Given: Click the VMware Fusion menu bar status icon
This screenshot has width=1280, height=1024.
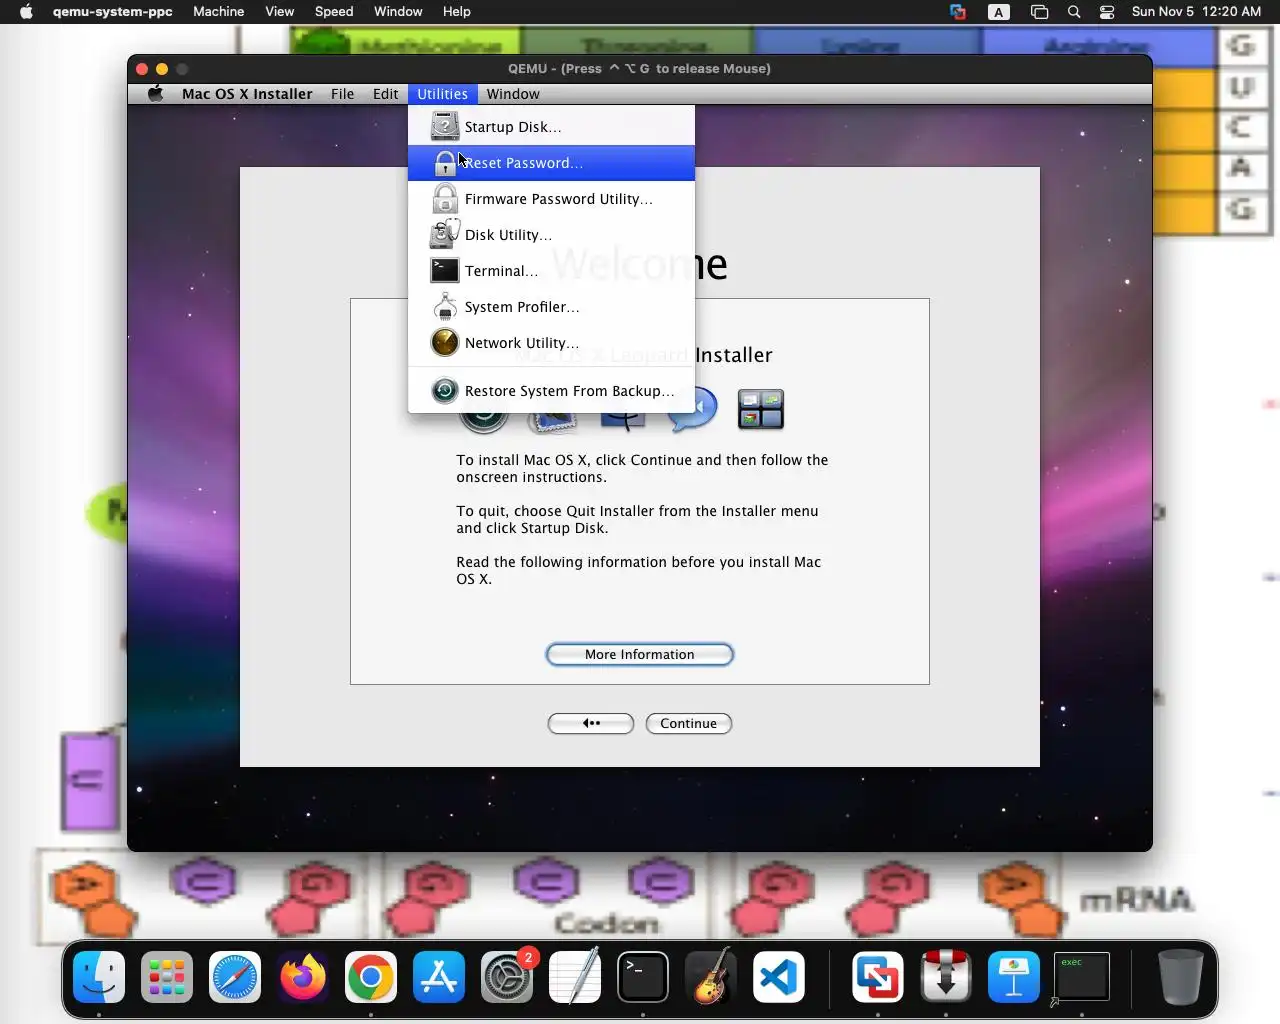Looking at the screenshot, I should (958, 12).
